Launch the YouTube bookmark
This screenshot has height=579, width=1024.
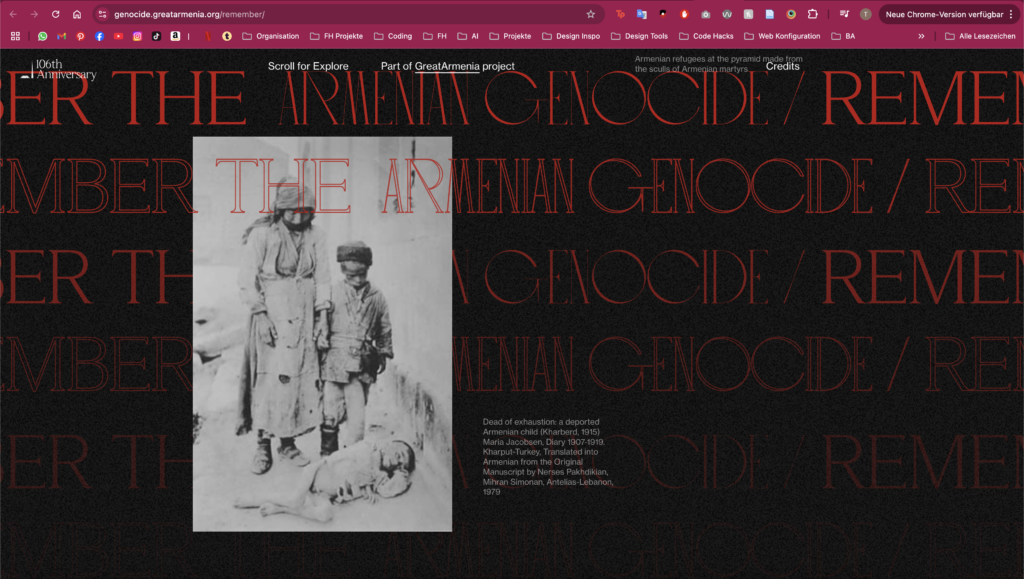[x=119, y=36]
